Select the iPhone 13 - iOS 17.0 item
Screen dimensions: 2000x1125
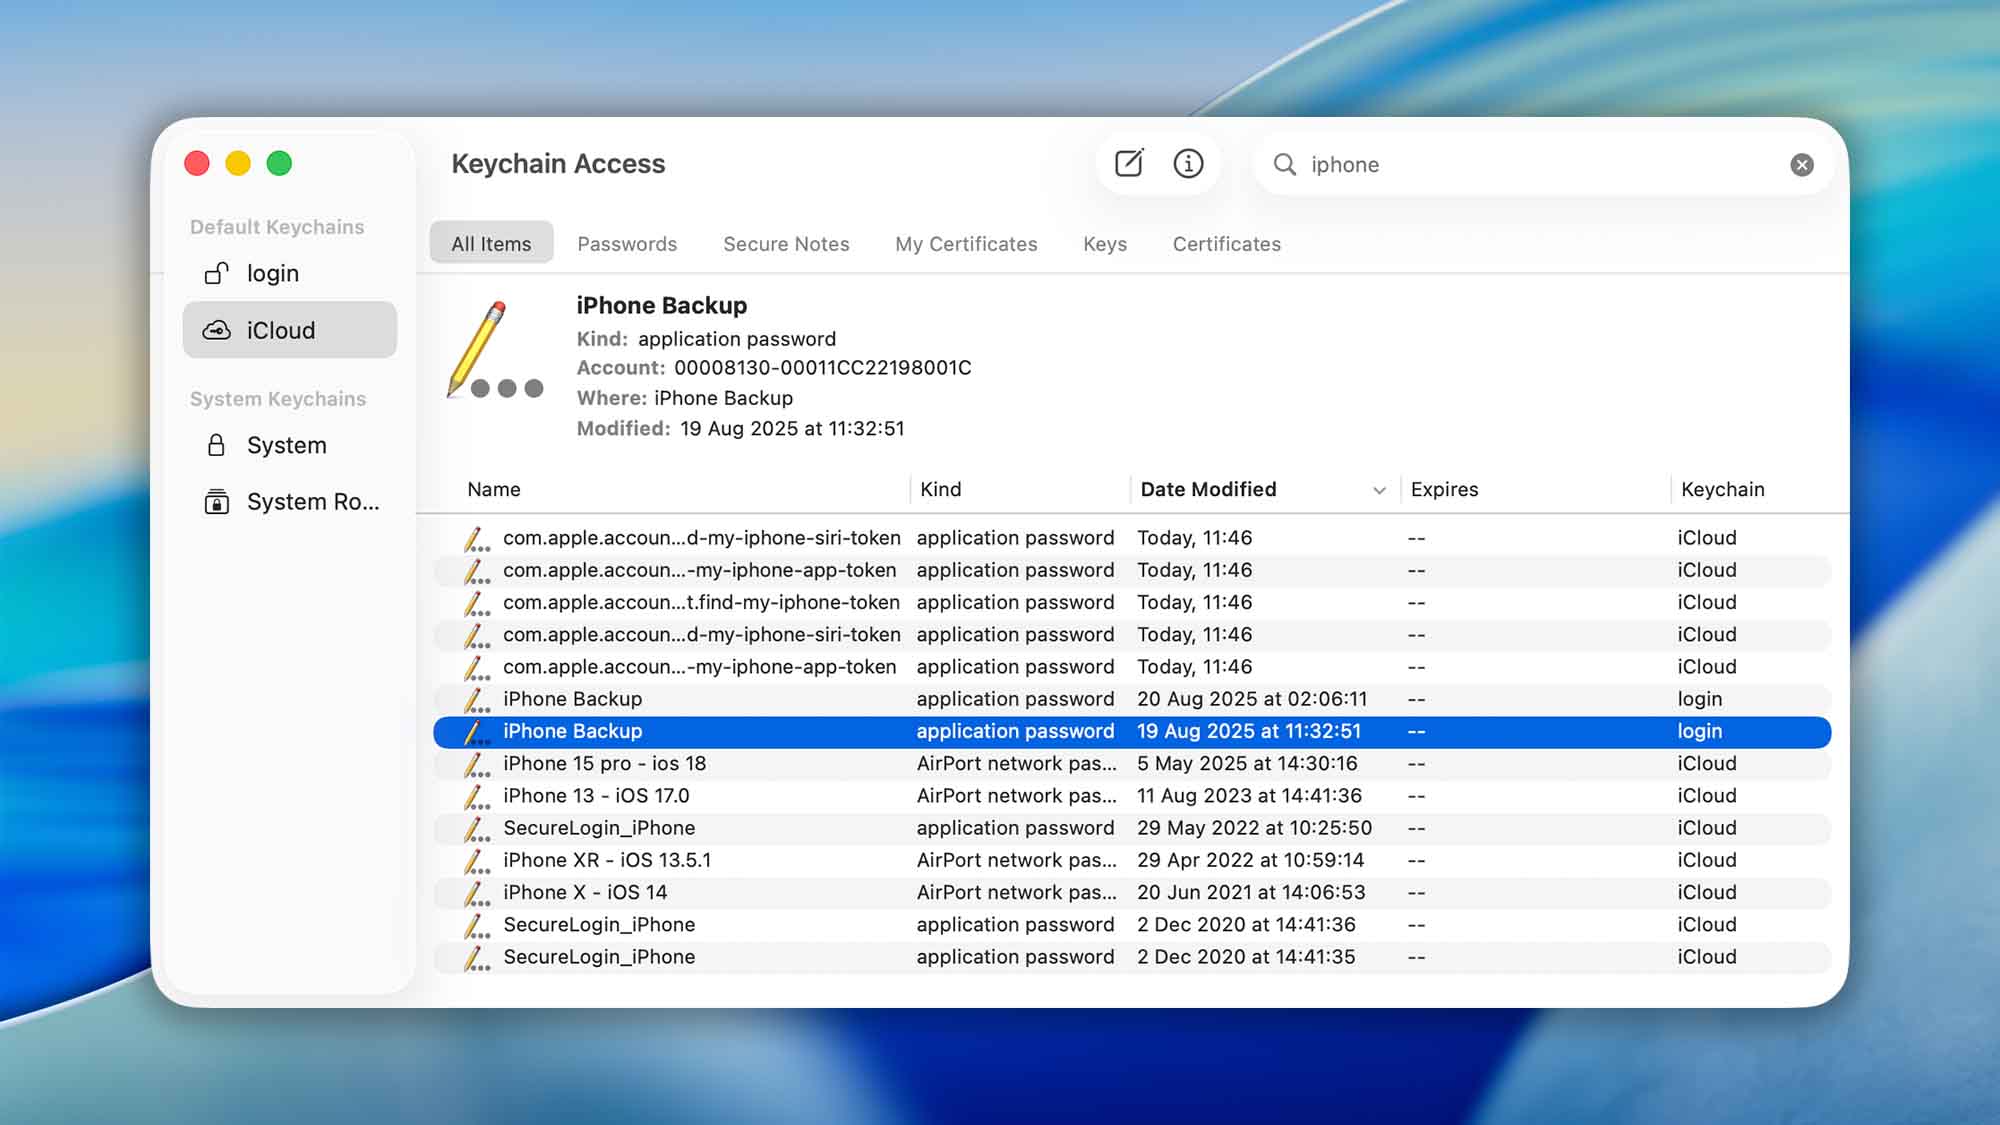[1132, 796]
